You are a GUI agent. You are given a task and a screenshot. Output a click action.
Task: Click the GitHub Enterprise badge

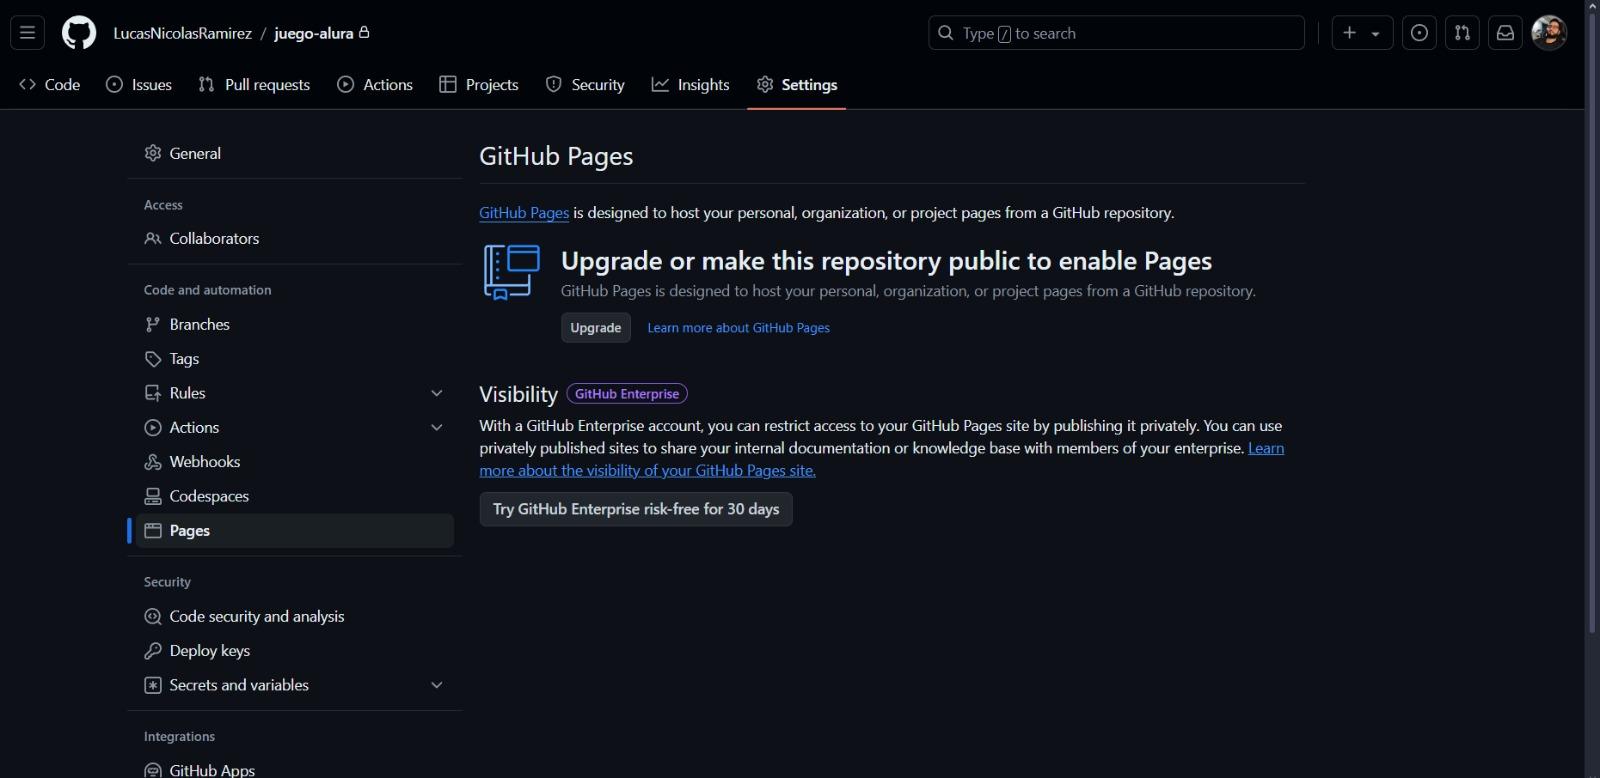coord(627,394)
